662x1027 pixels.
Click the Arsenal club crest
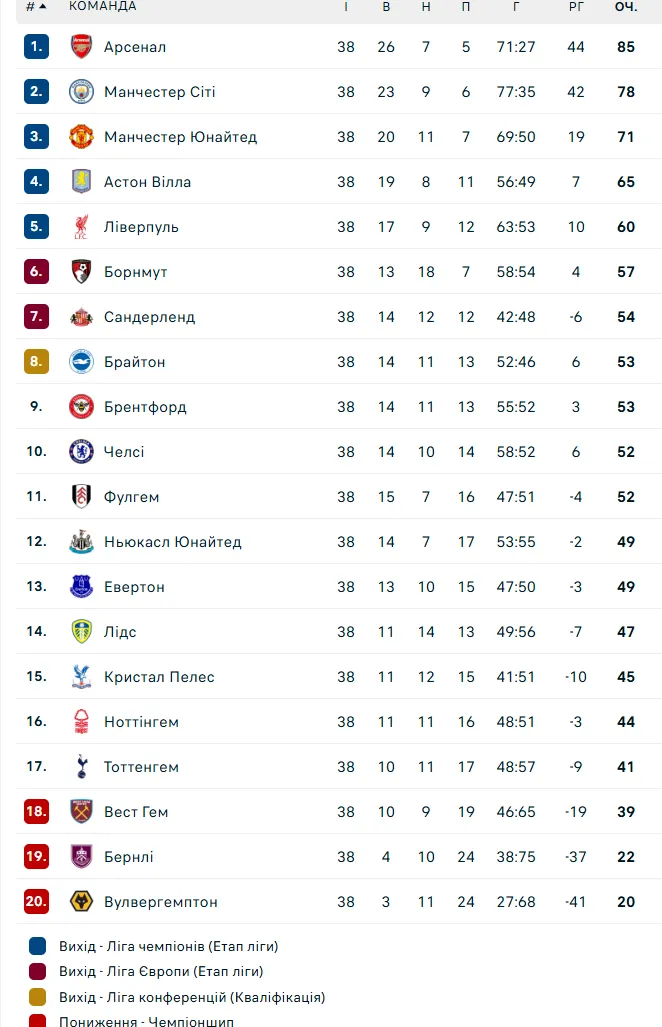click(81, 47)
